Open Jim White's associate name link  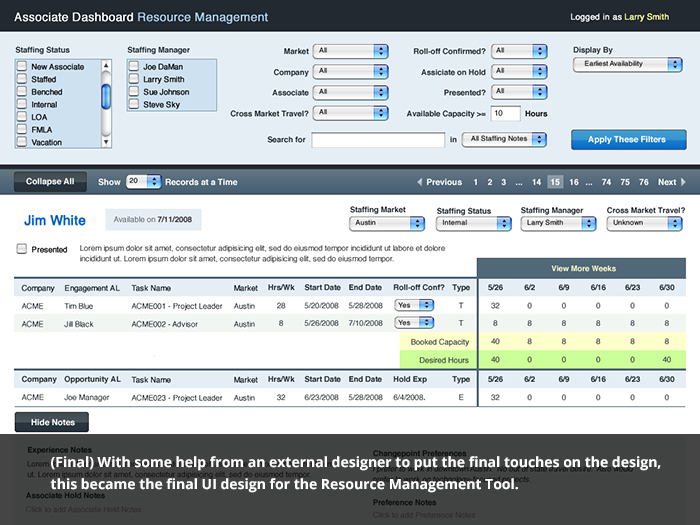(54, 221)
